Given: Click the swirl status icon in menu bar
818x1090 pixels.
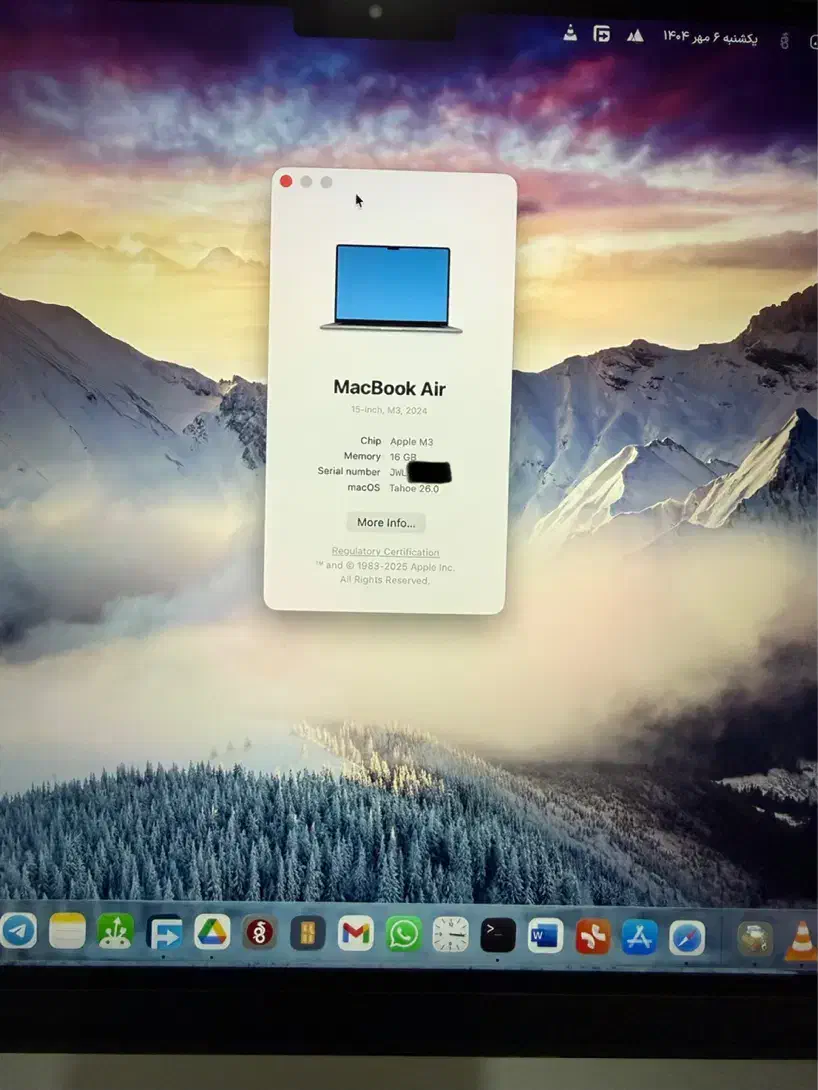Looking at the screenshot, I should coord(784,41).
